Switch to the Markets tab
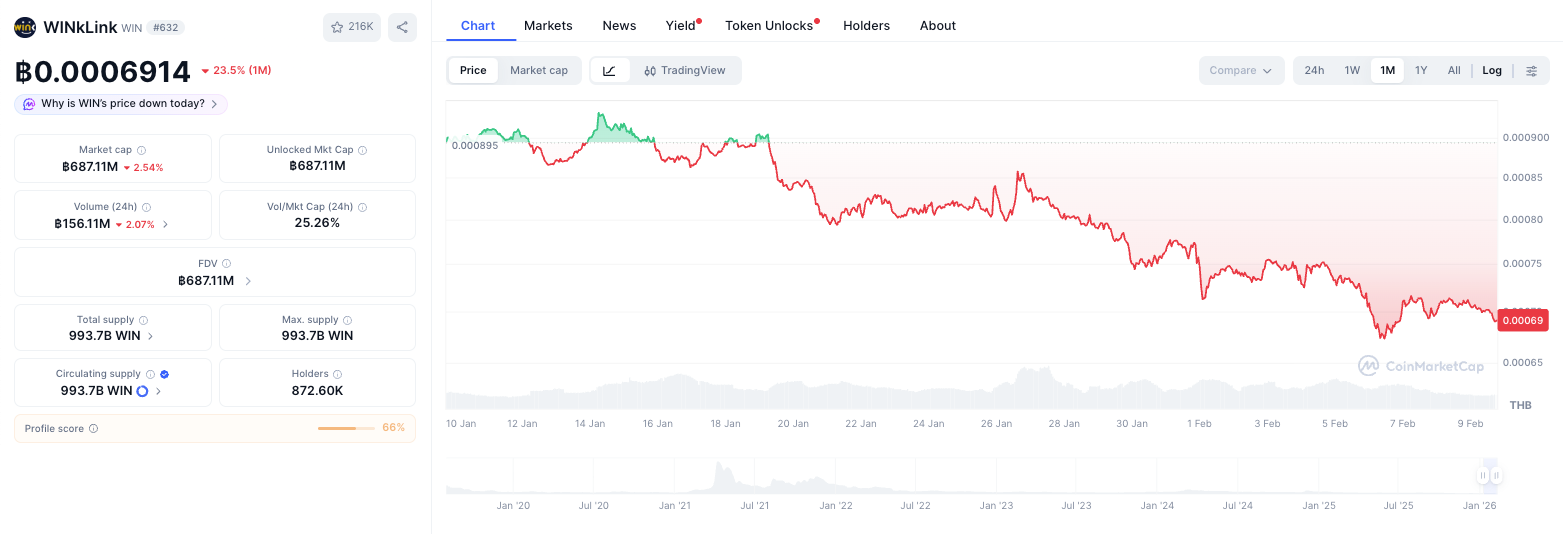This screenshot has height=534, width=1563. coord(548,25)
